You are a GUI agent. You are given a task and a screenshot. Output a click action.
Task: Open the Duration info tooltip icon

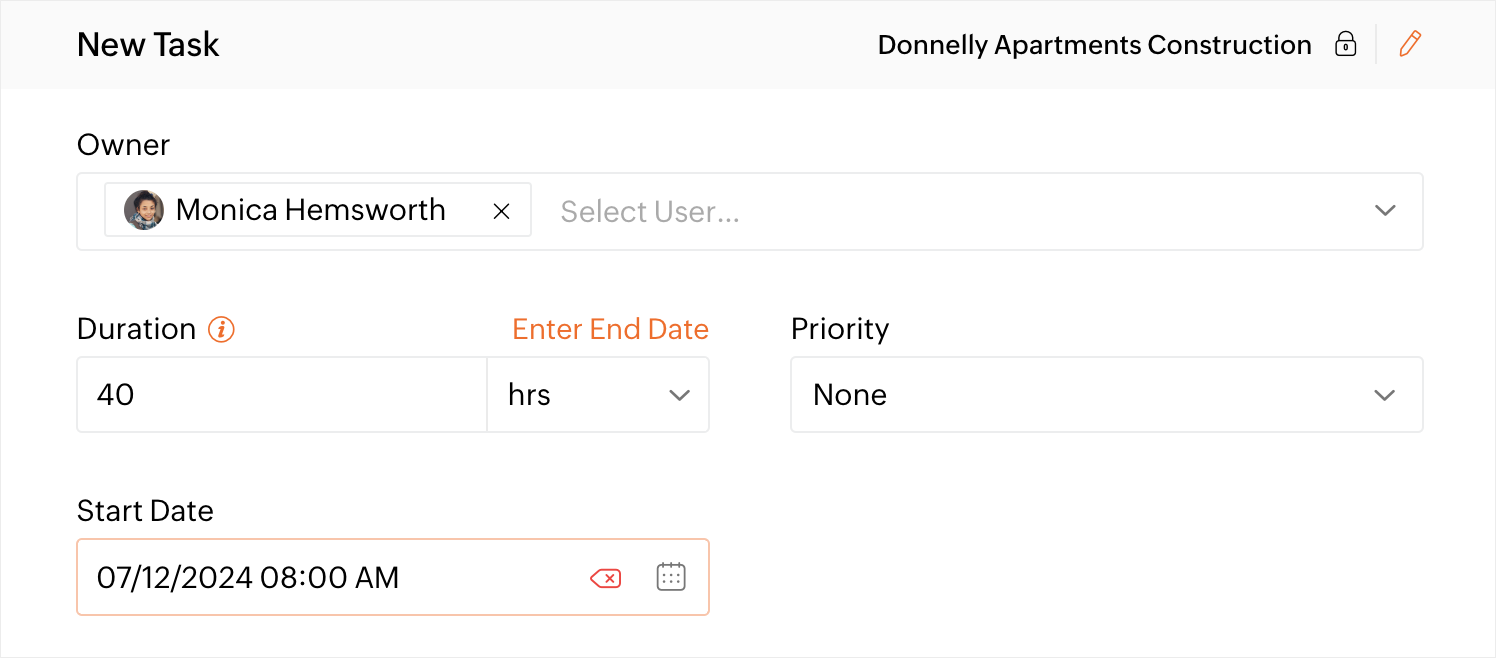click(221, 329)
